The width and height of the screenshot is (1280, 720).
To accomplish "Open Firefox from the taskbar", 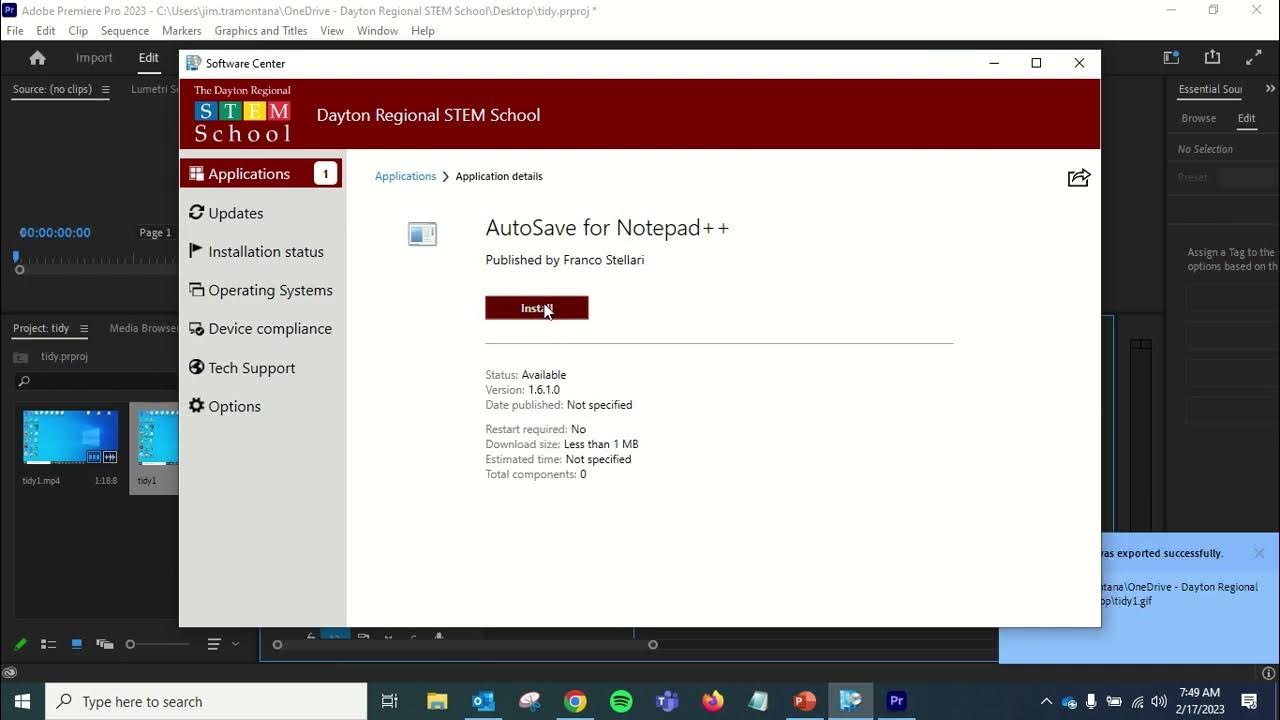I will click(713, 701).
